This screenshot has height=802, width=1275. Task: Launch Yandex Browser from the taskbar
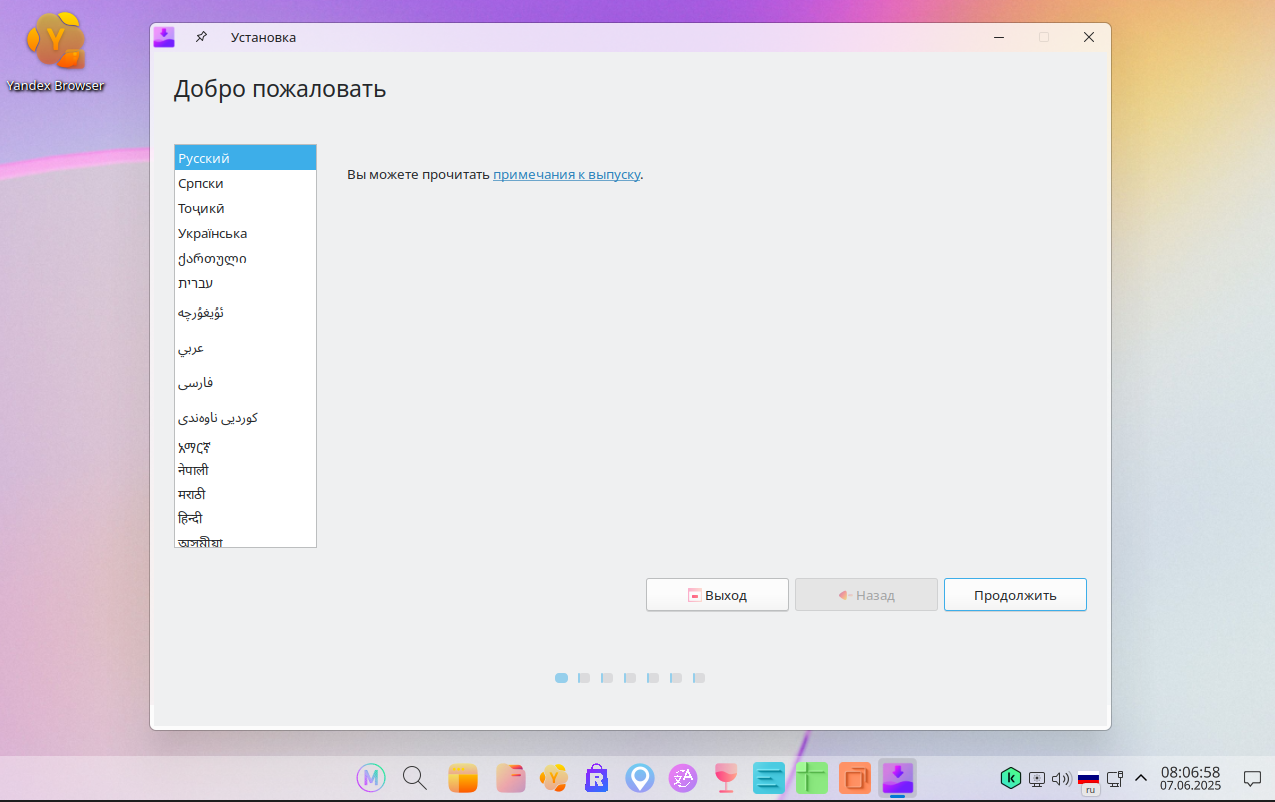[x=554, y=777]
